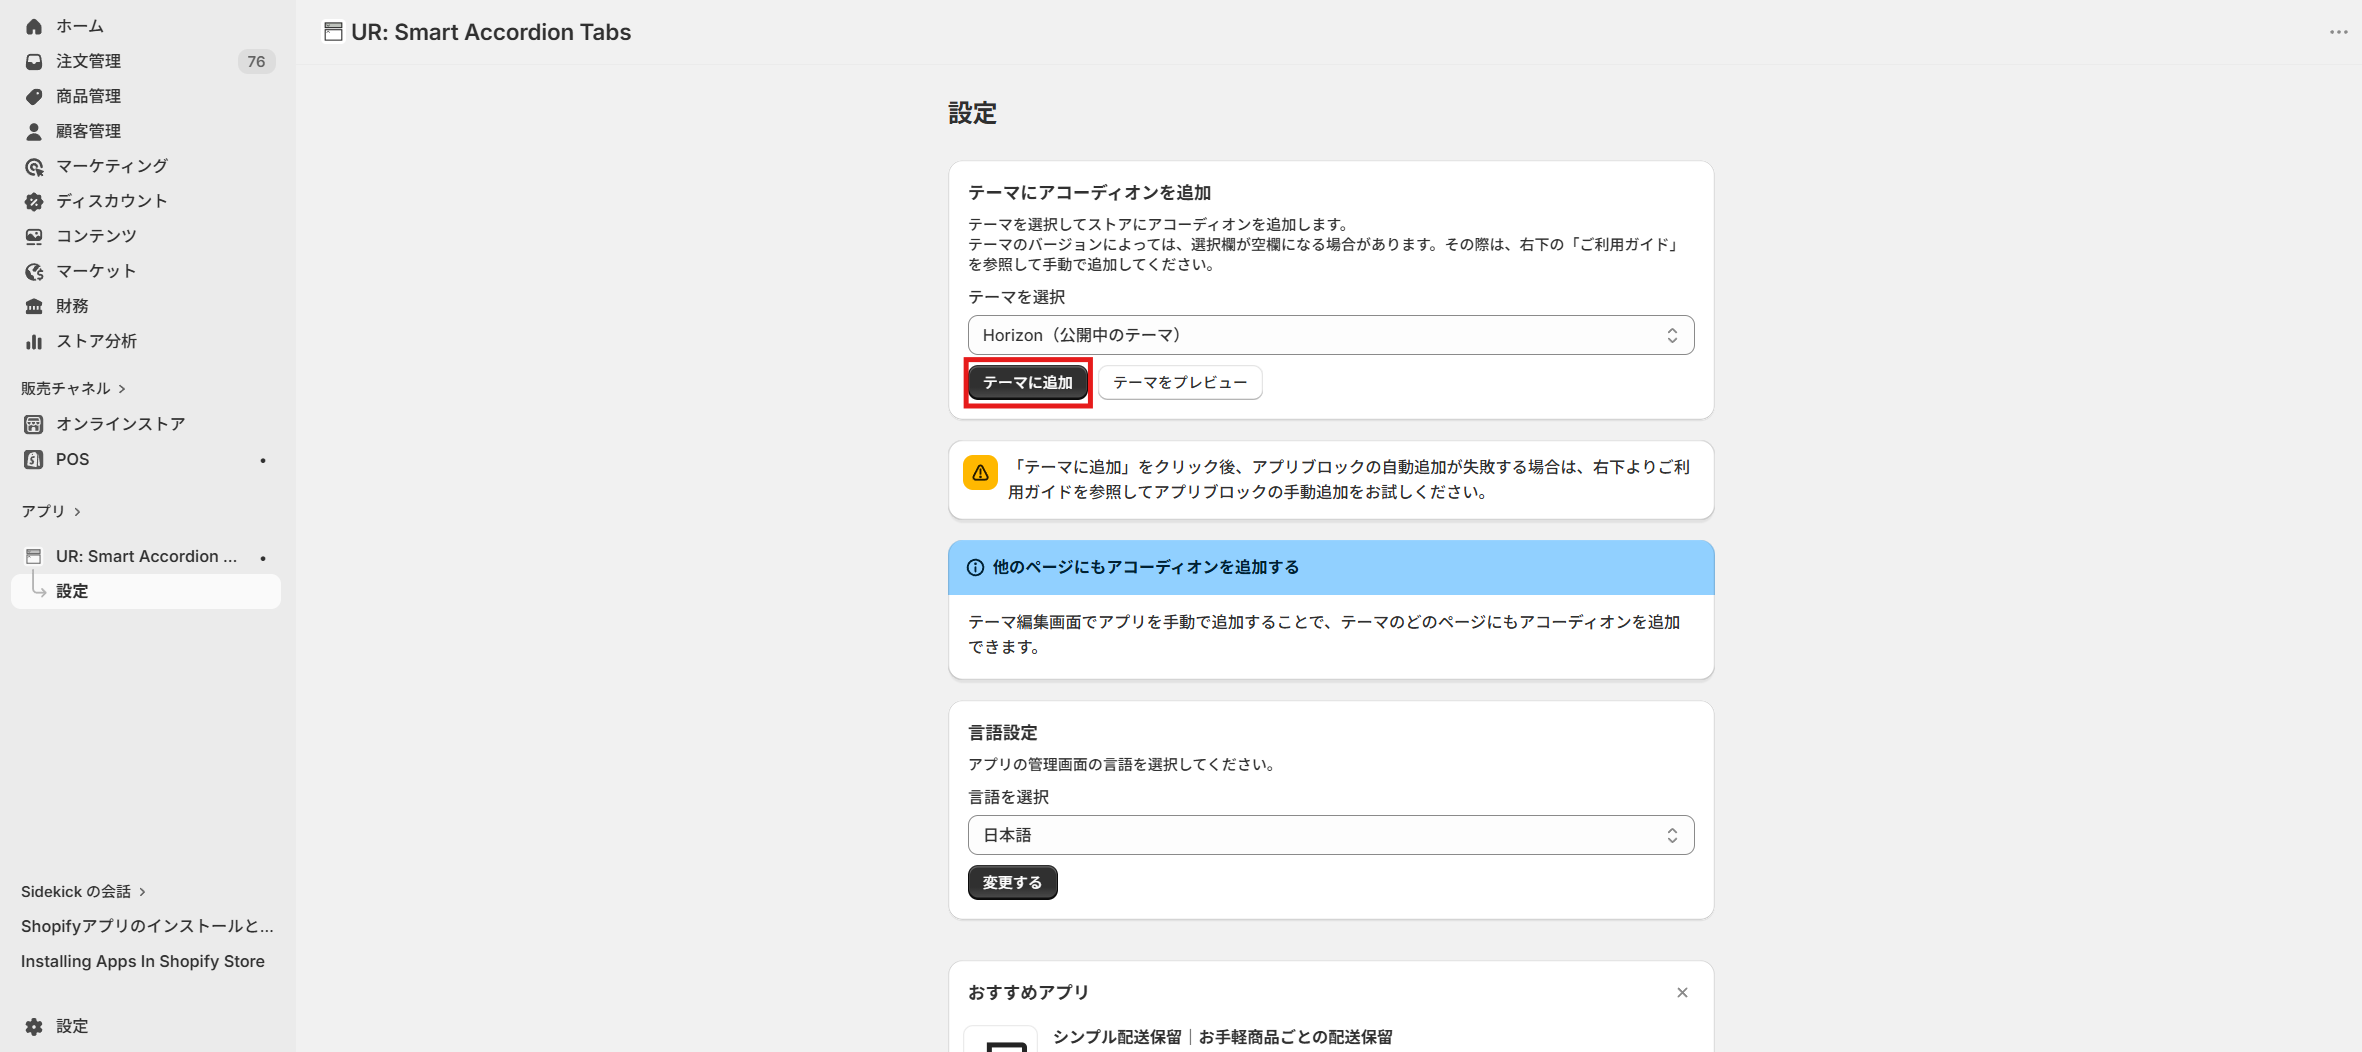The width and height of the screenshot is (2362, 1052).
Task: Click the コンテンツ (Content) icon
Action: (34, 236)
